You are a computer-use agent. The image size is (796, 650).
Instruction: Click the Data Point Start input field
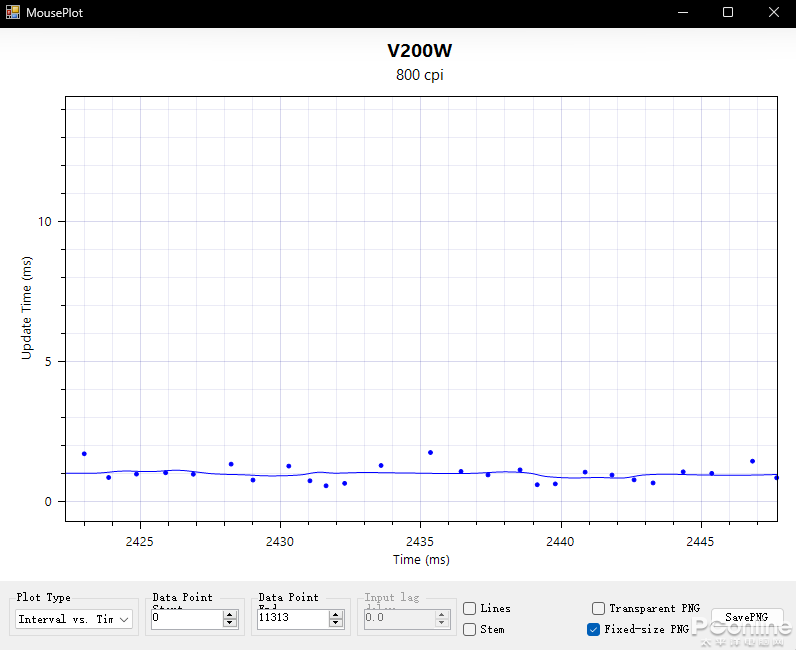[186, 618]
